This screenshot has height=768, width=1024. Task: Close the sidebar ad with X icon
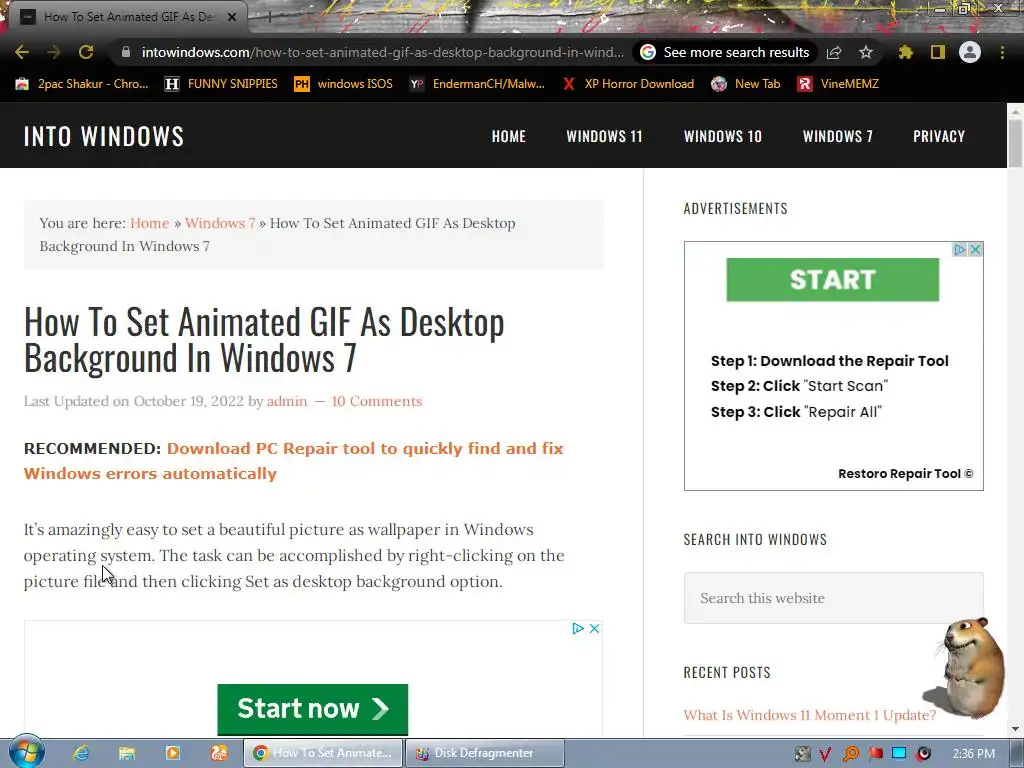(x=976, y=249)
